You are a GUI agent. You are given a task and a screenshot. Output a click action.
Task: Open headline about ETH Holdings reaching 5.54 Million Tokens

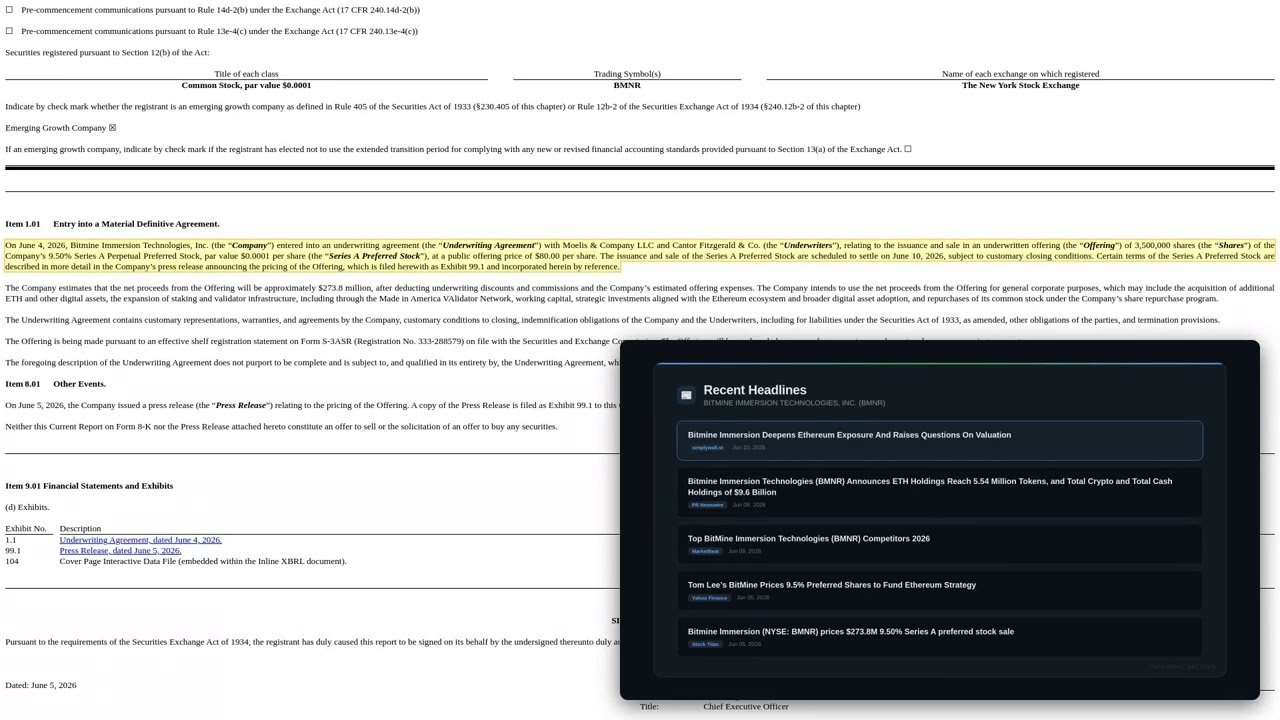click(x=940, y=493)
